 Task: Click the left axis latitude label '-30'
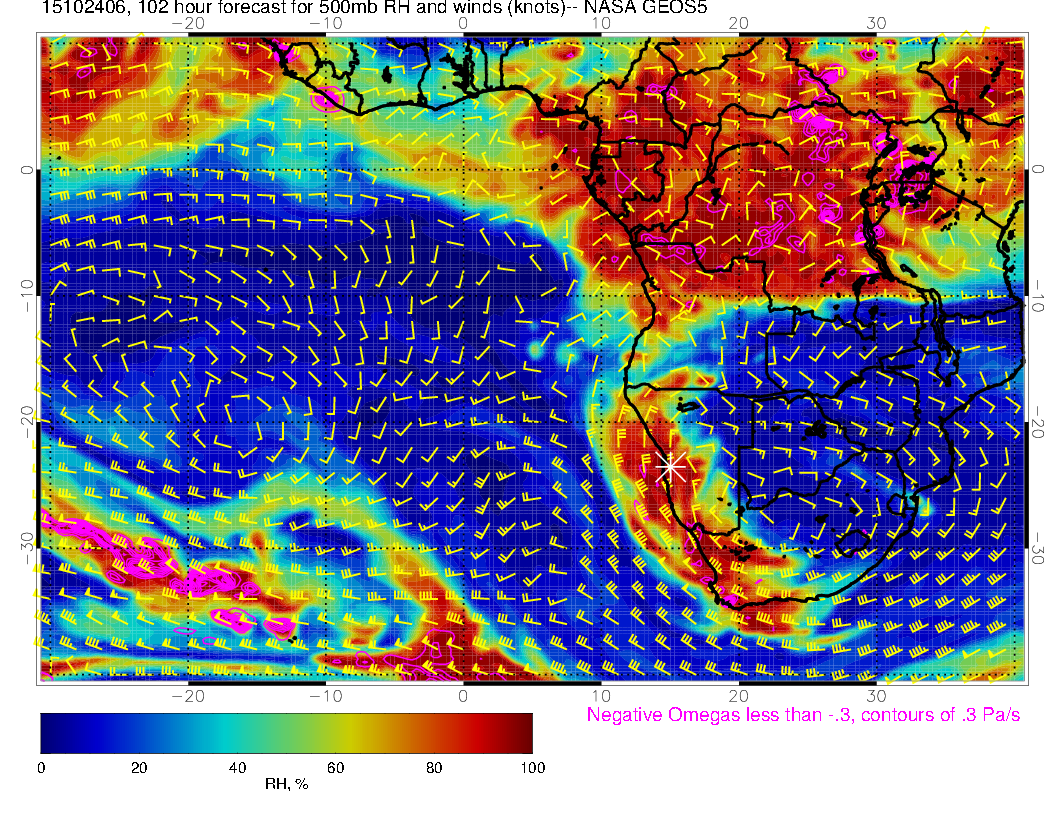coord(27,548)
